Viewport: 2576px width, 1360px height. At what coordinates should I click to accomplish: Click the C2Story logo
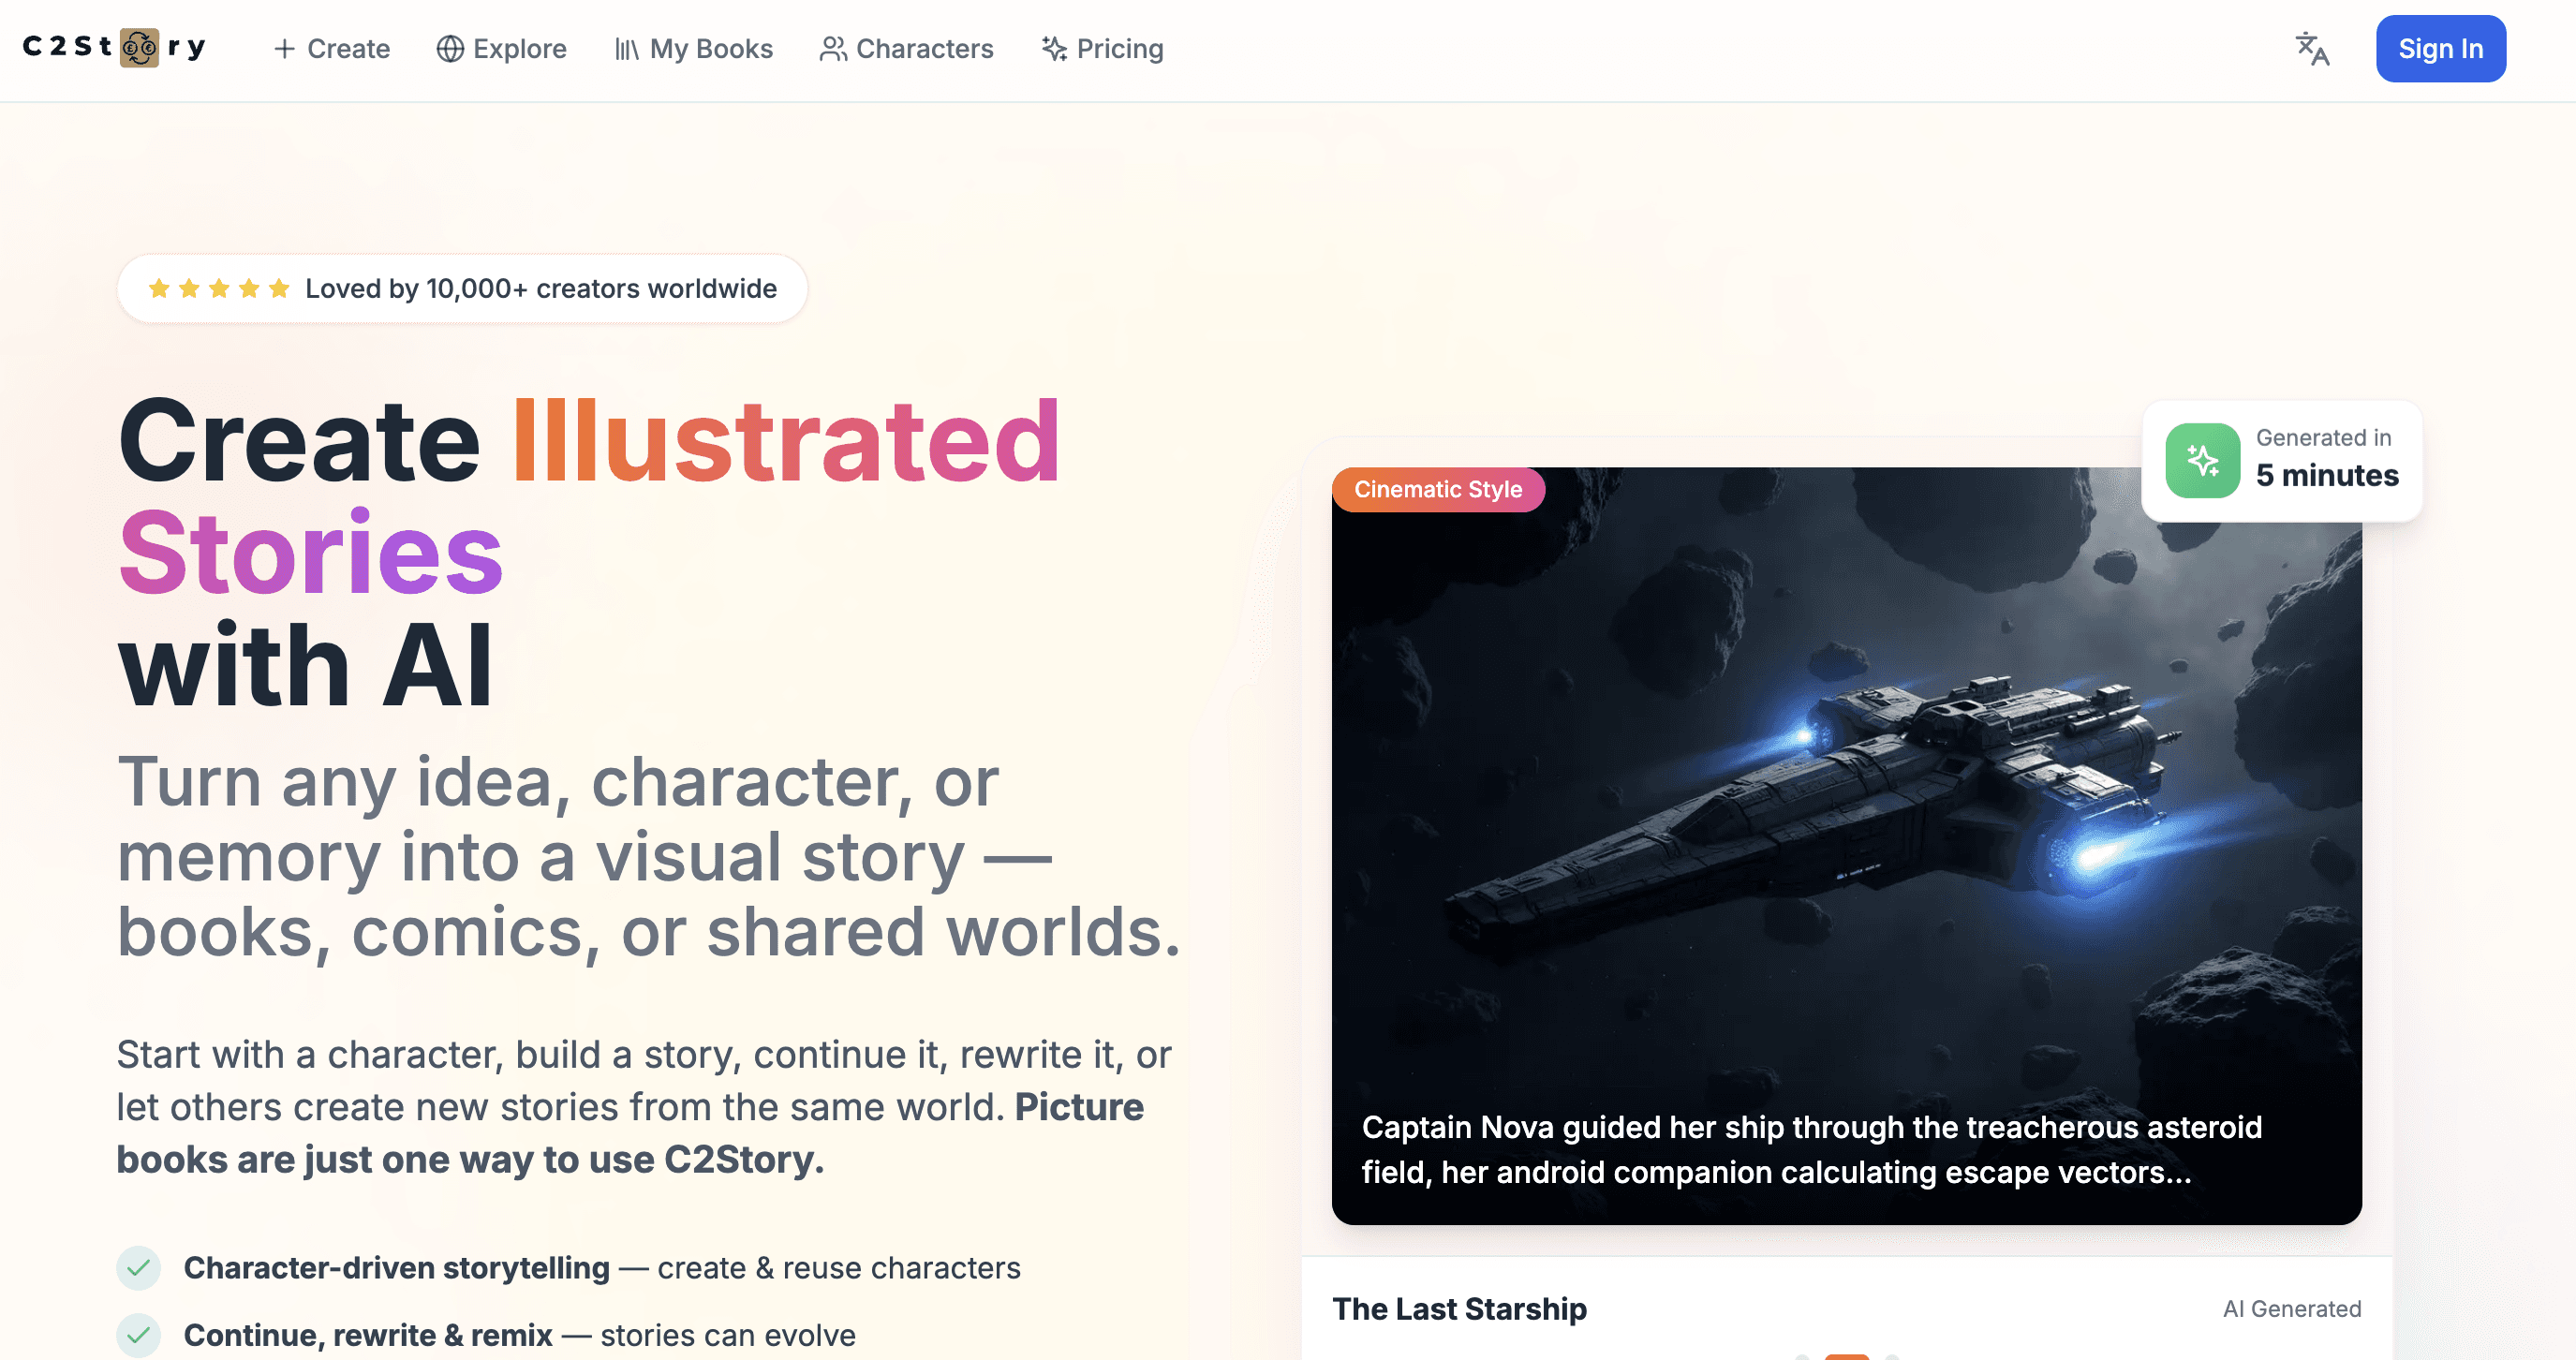click(x=114, y=46)
